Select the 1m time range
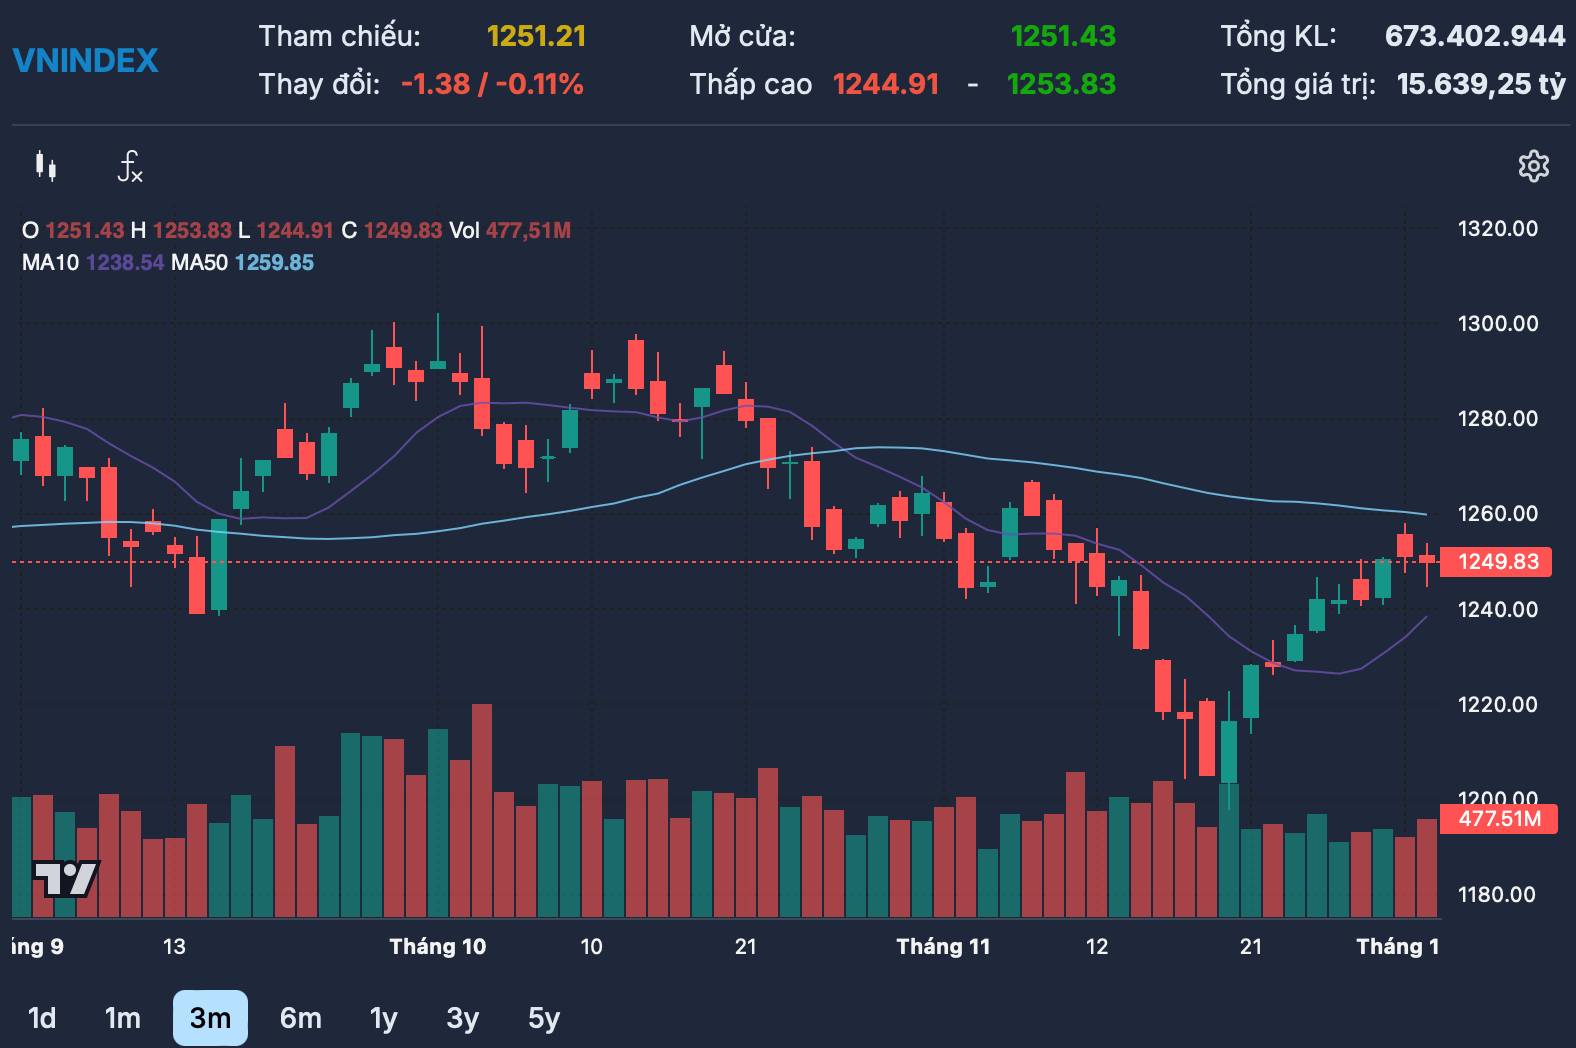 click(x=123, y=1018)
